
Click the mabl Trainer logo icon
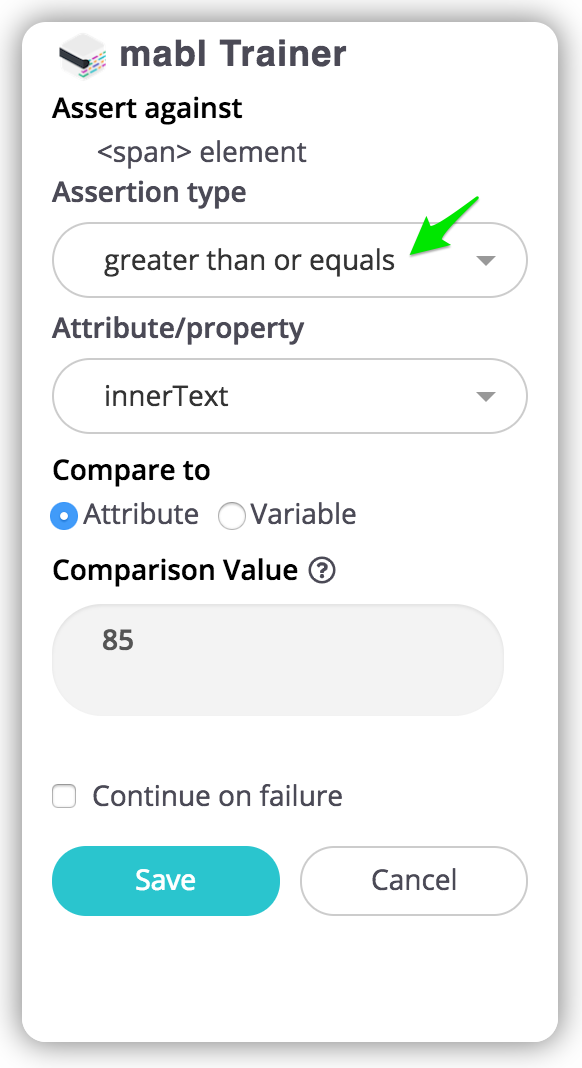pos(82,56)
